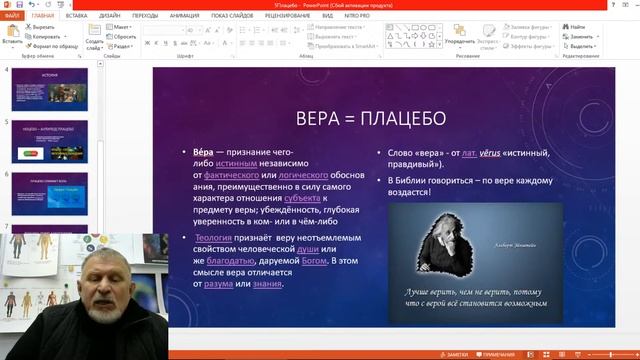
Task: Open the Аа change case dropdown
Action: [x=208, y=43]
